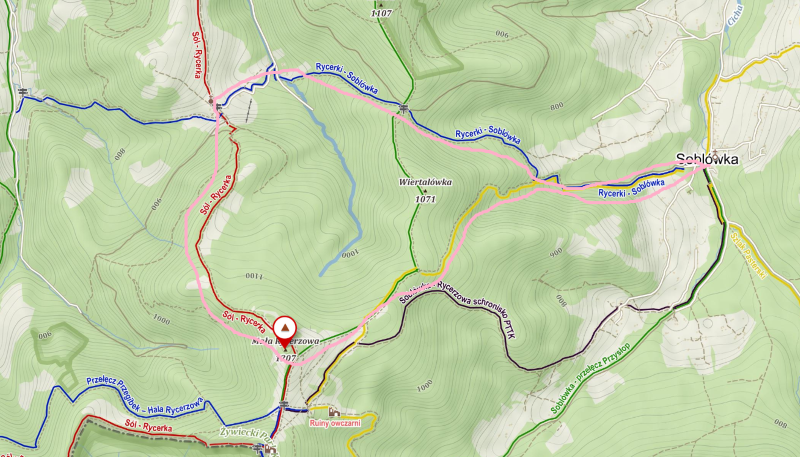
Task: Select the Wiertałówka peak name label
Action: pyautogui.click(x=425, y=182)
